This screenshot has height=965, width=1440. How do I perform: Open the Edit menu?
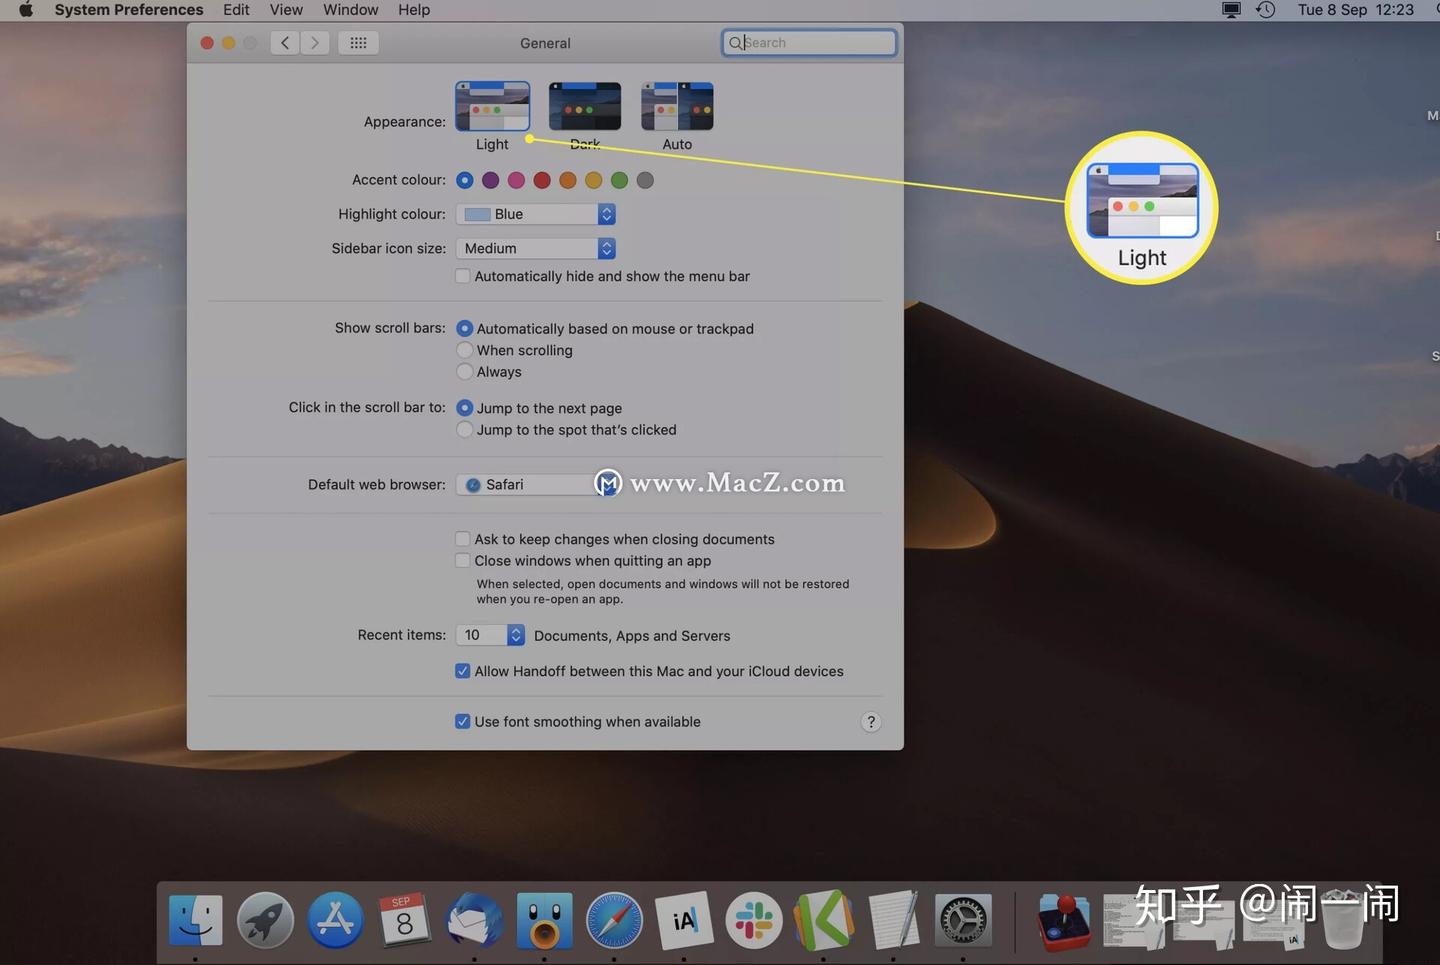(x=236, y=10)
